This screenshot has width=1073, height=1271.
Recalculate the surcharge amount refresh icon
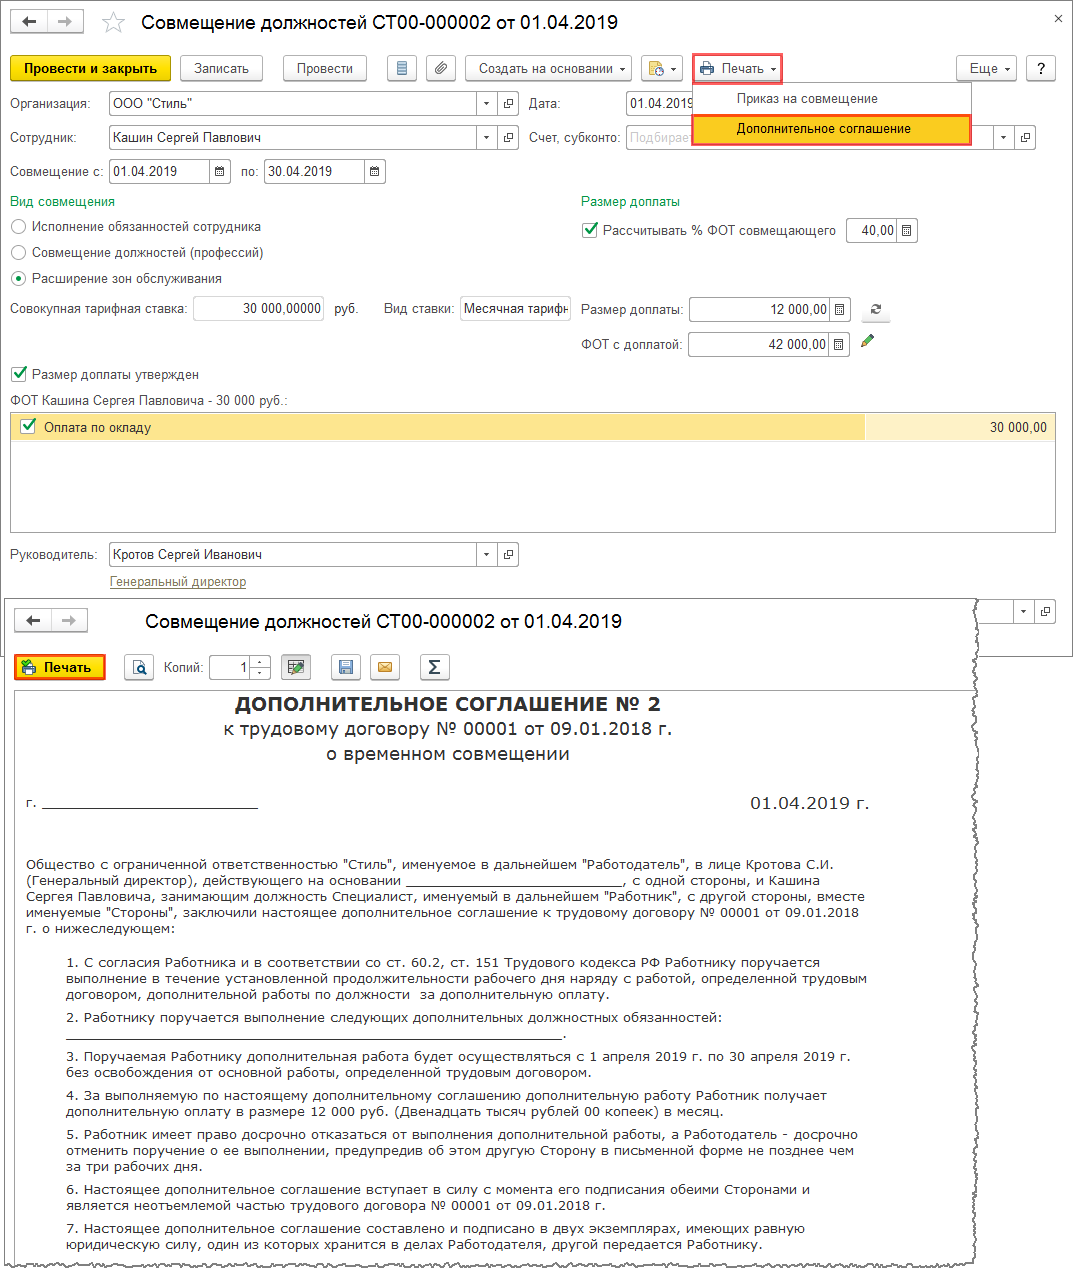pyautogui.click(x=876, y=309)
